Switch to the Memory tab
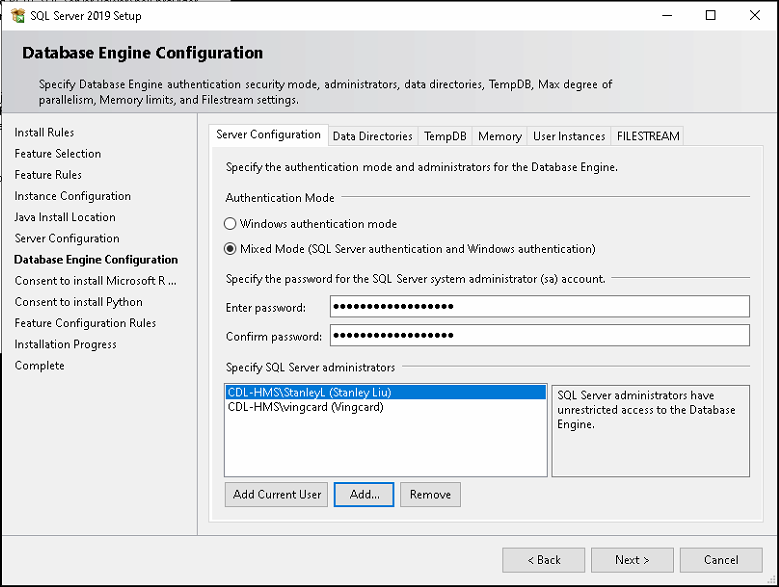This screenshot has height=587, width=779. click(500, 136)
